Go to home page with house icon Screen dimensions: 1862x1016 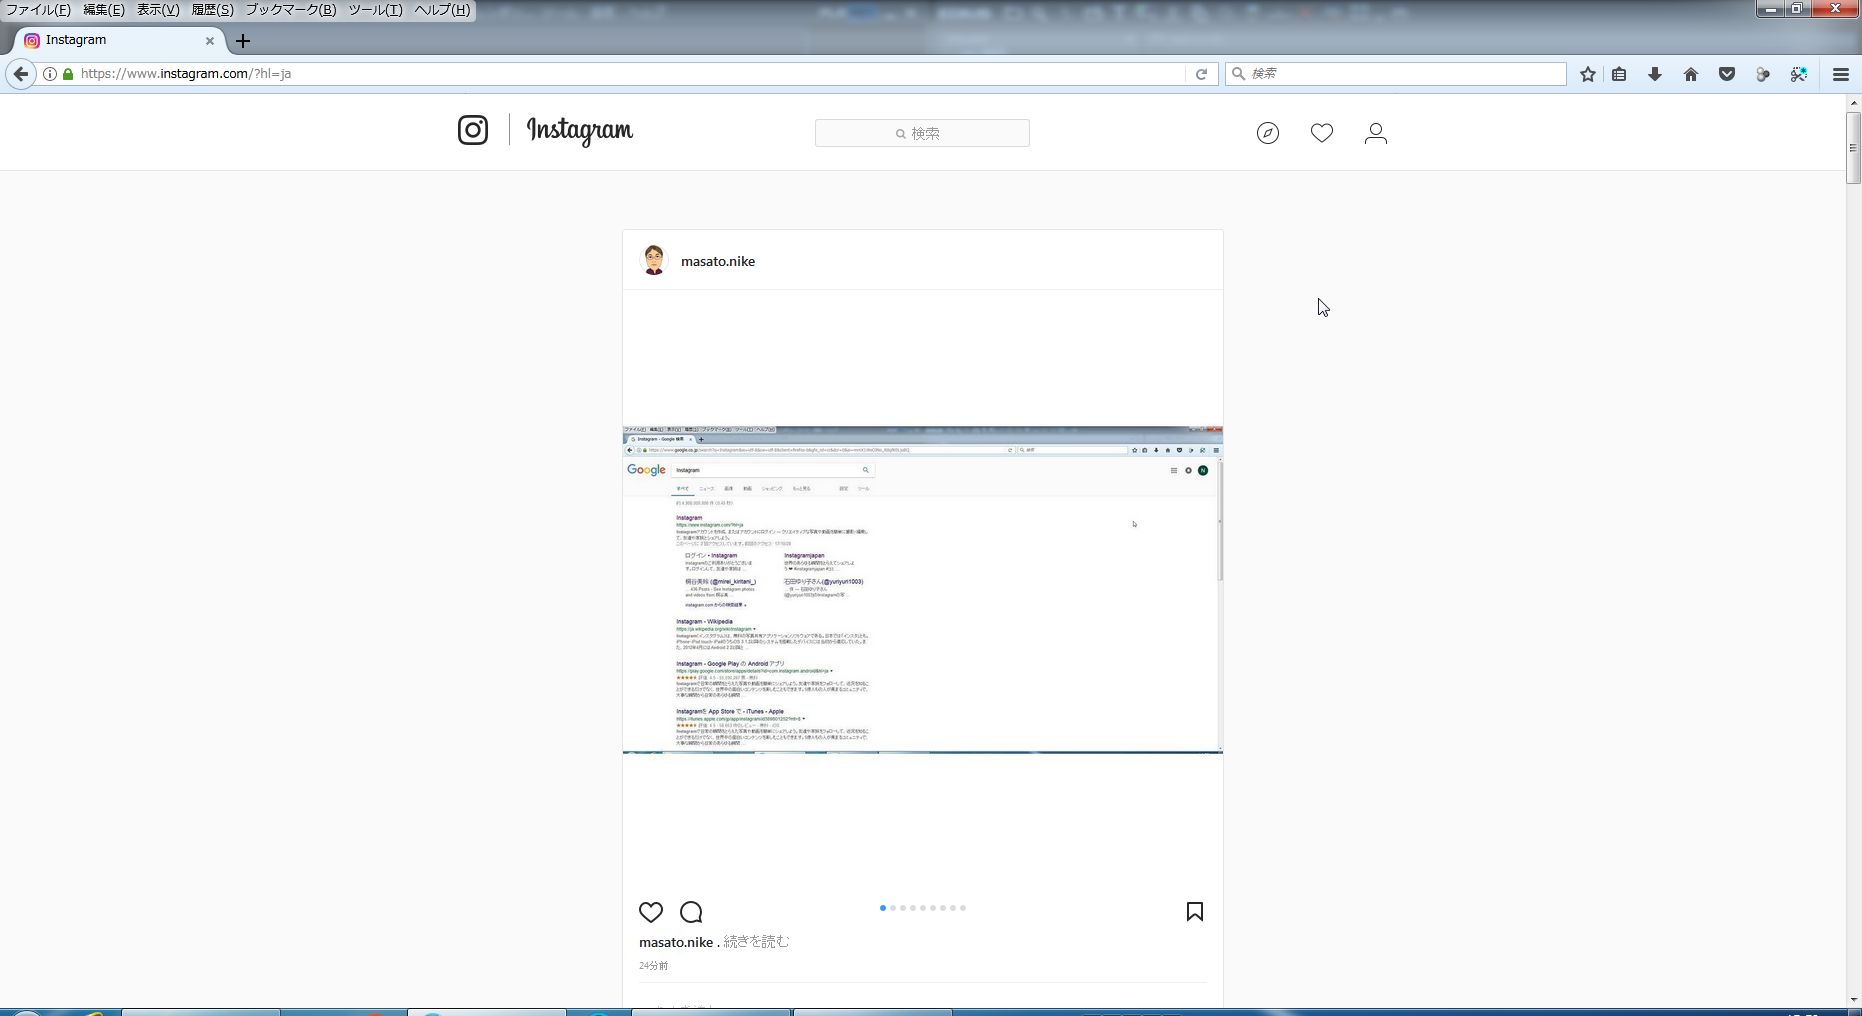[1691, 74]
